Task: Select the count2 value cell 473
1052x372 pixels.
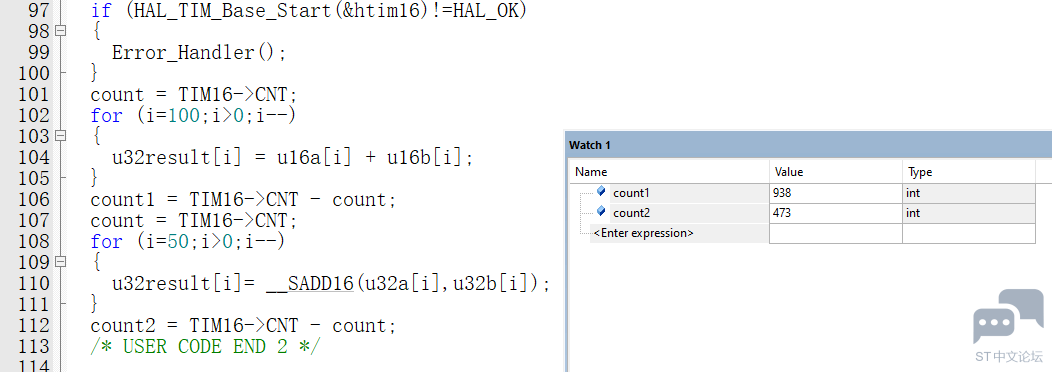Action: coord(835,213)
